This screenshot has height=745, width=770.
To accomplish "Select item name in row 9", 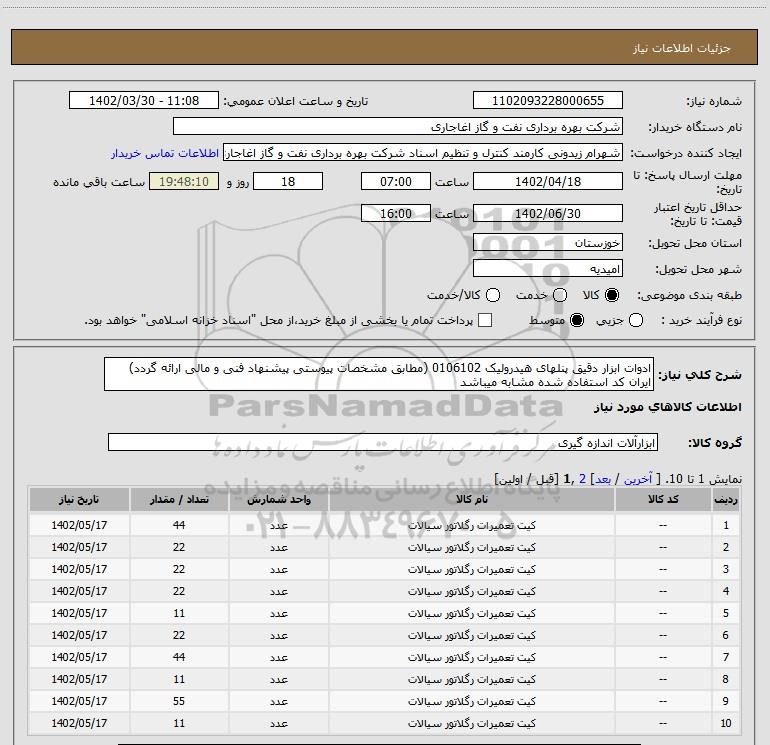I will (x=471, y=701).
